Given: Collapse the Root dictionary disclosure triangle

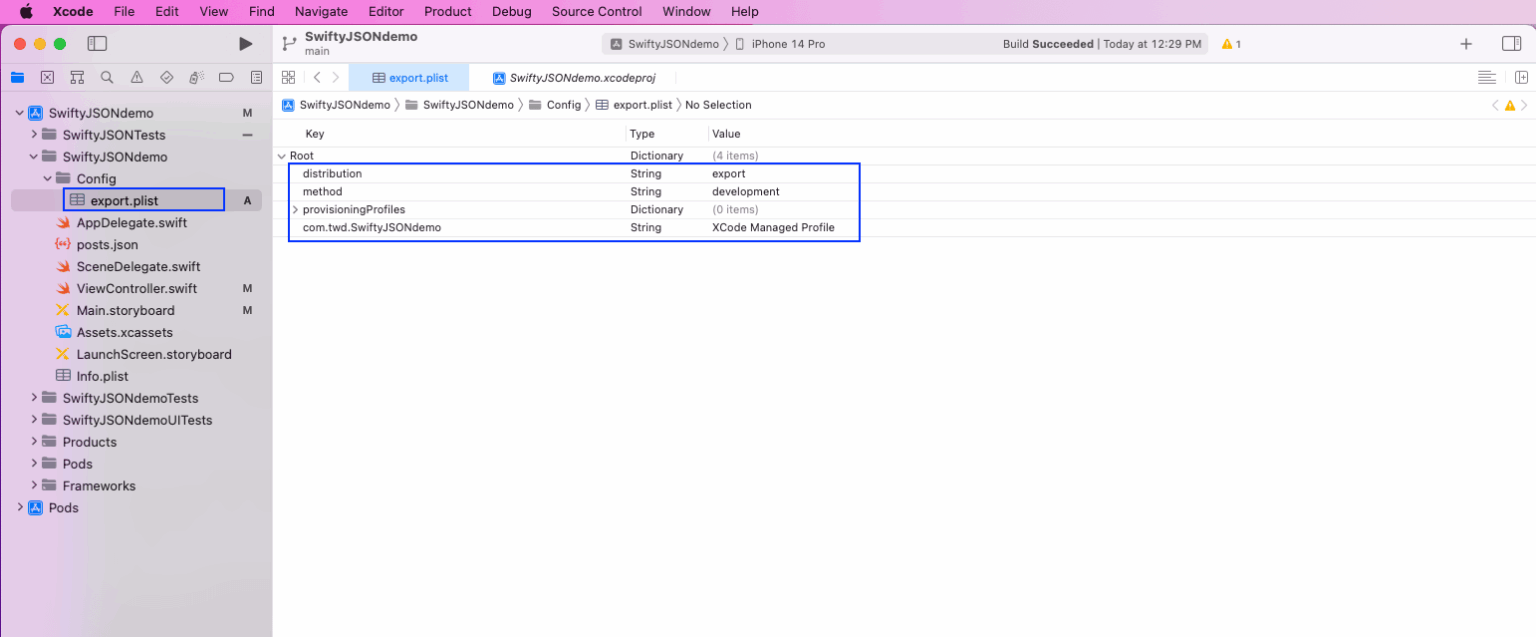Looking at the screenshot, I should 282,155.
